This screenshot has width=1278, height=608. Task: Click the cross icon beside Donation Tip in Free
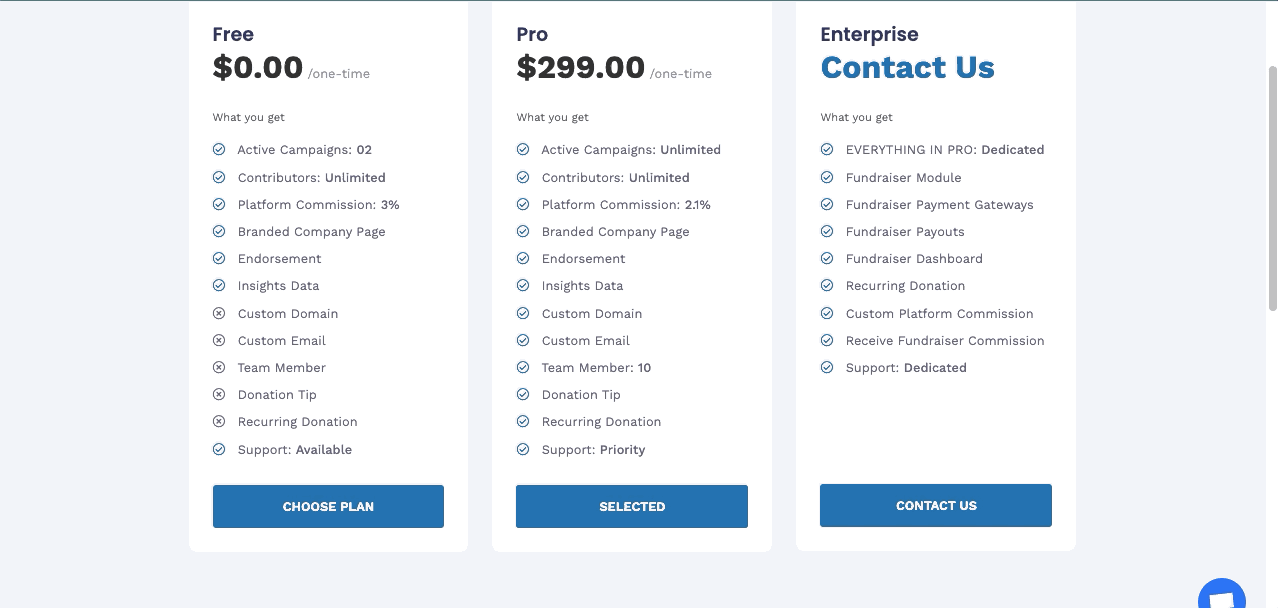click(x=219, y=394)
